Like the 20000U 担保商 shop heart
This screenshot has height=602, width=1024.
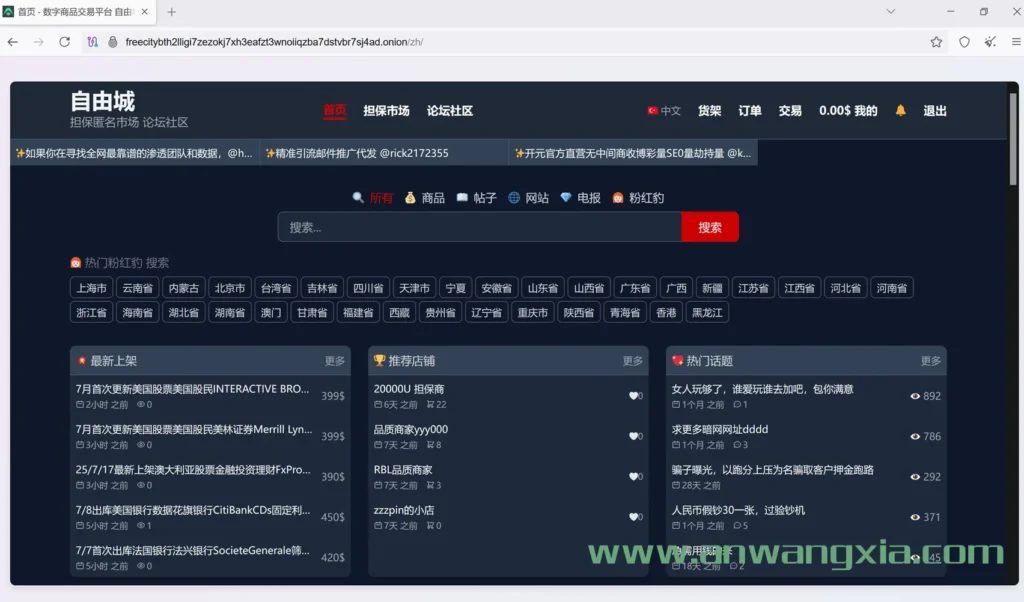point(633,396)
